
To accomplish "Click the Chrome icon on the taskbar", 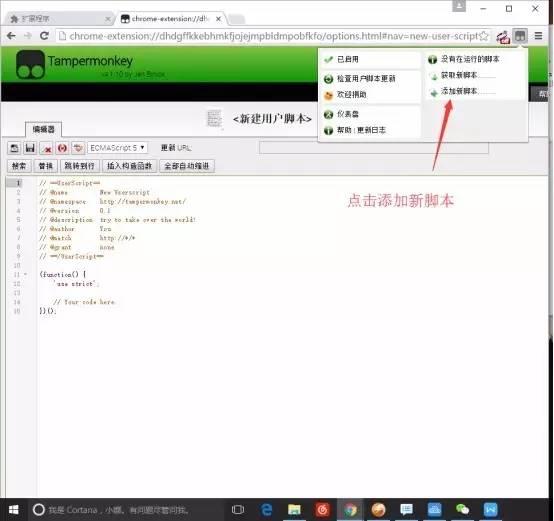I will click(350, 510).
